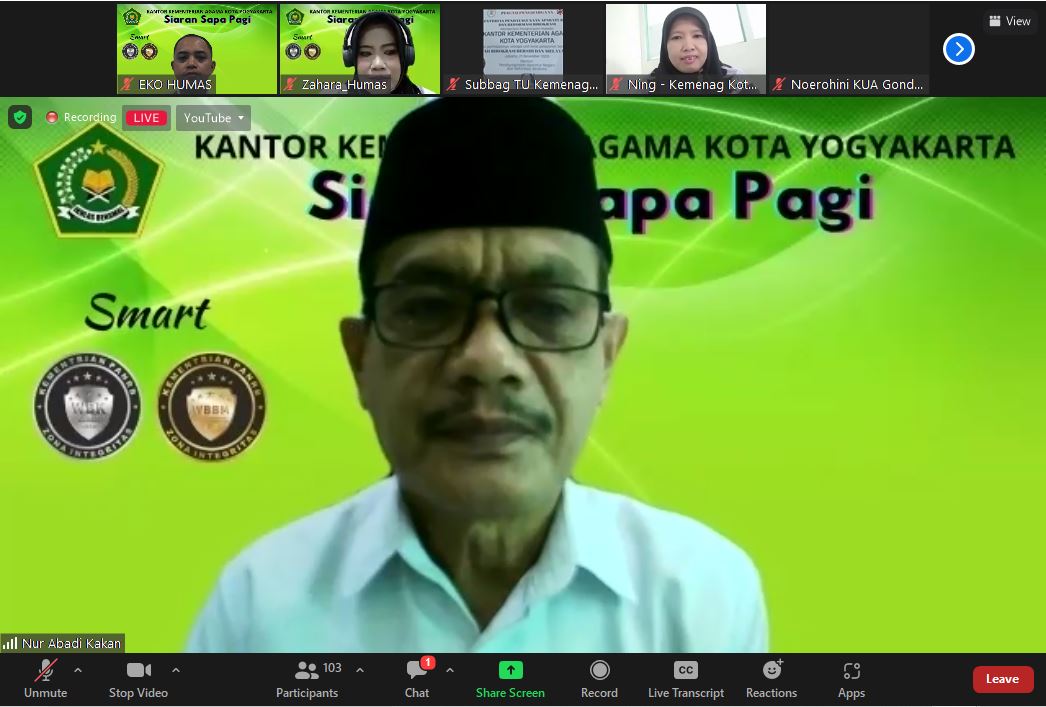Click muted mic icon on Ning - Kemenag
Image resolution: width=1046 pixels, height=707 pixels.
616,85
